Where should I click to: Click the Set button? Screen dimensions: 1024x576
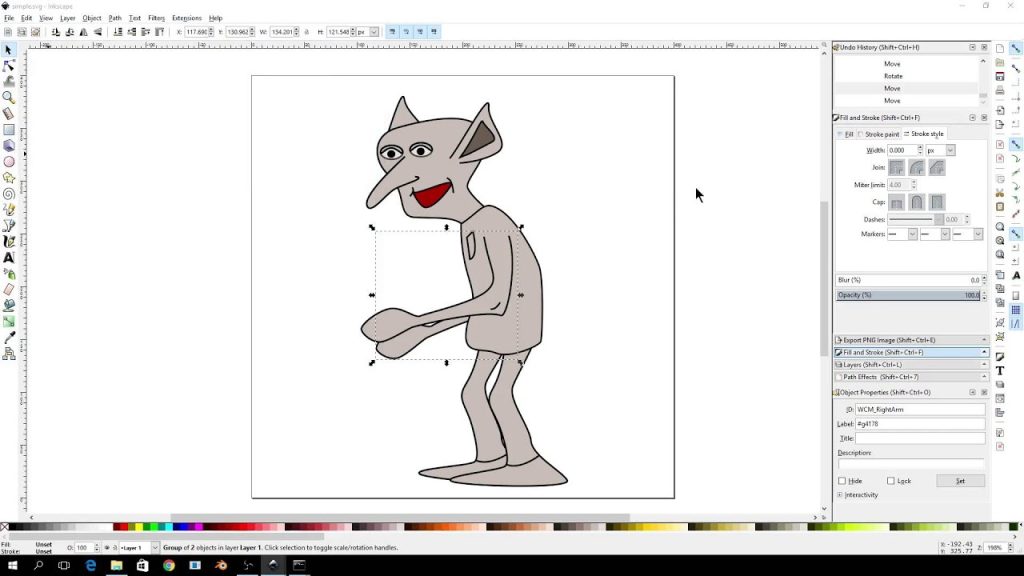tap(960, 481)
